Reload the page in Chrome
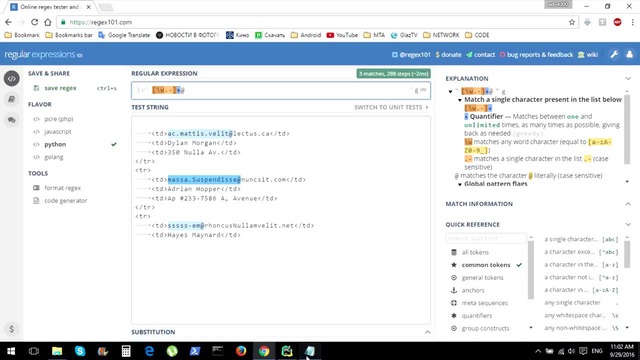 click(35, 22)
